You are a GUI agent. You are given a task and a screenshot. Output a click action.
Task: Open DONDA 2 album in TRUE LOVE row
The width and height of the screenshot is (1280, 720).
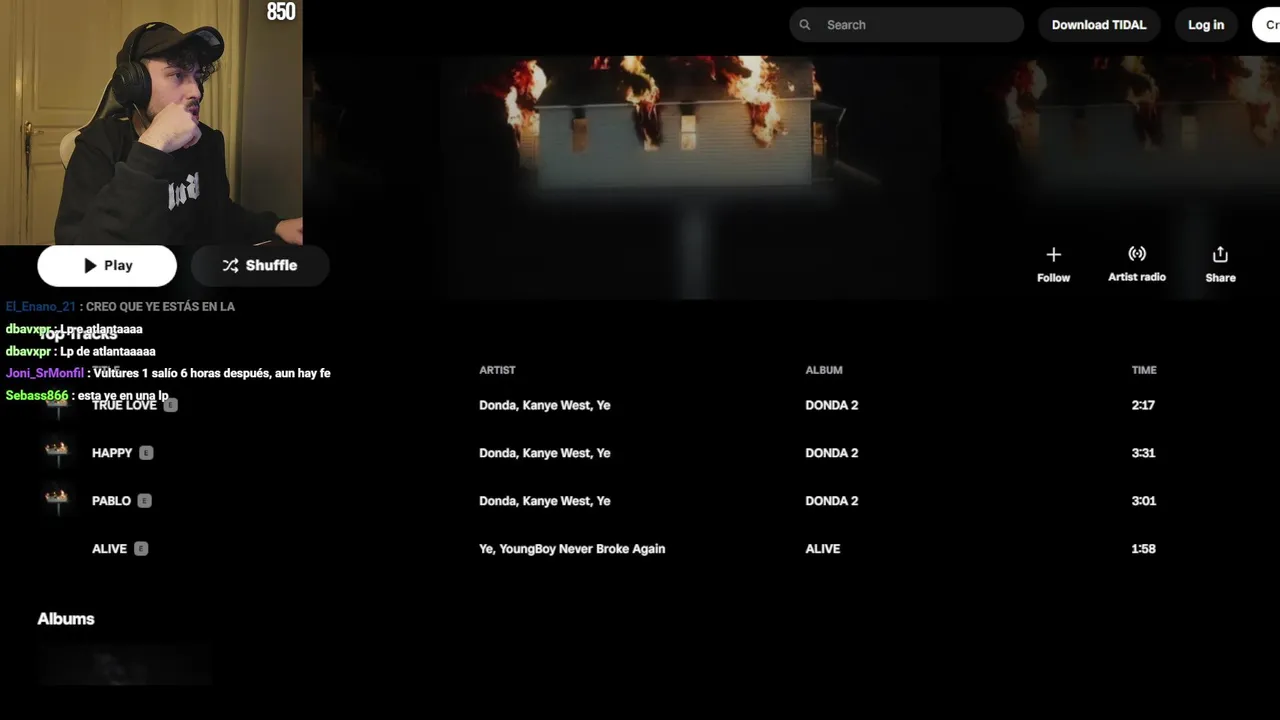[832, 405]
